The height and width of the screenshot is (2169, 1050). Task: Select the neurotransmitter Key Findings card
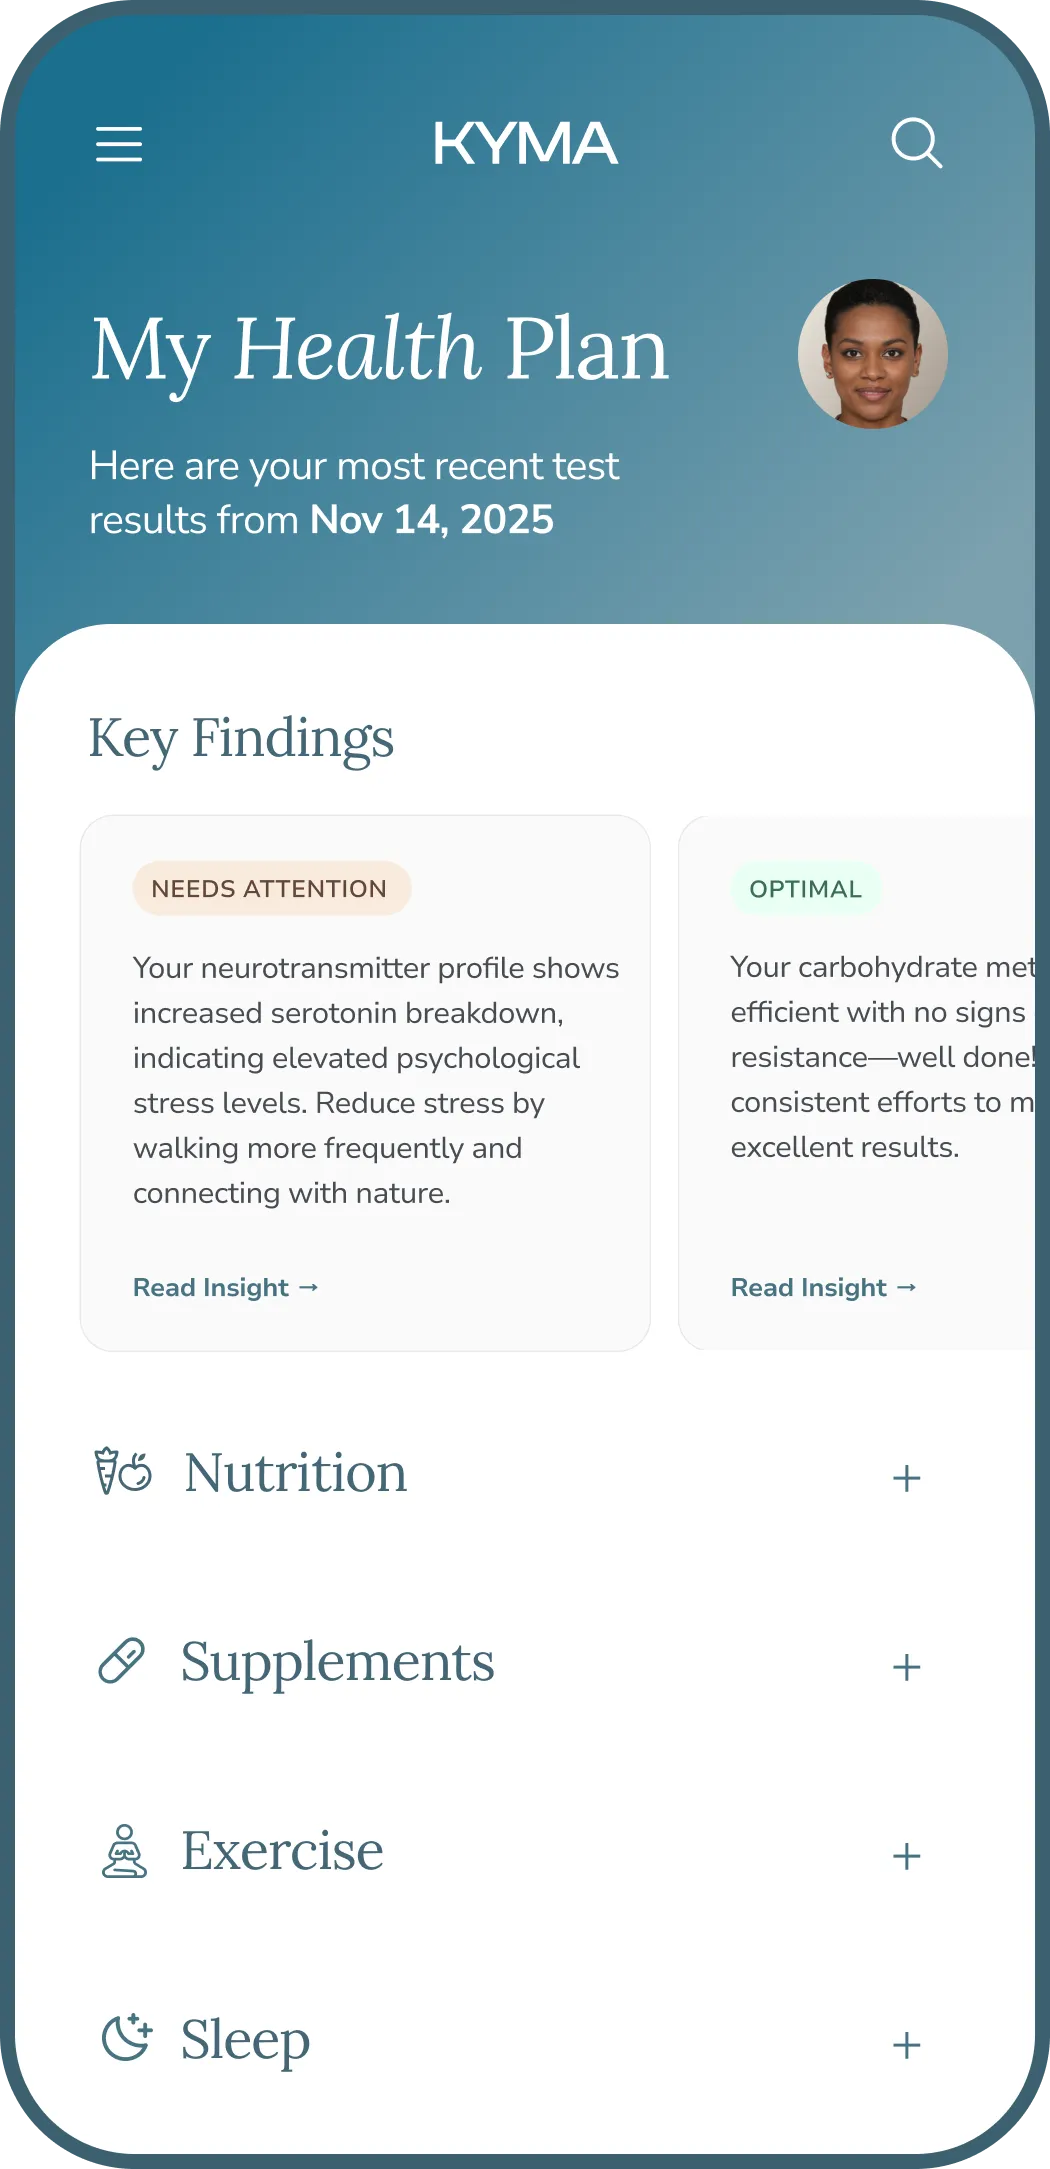point(366,1080)
